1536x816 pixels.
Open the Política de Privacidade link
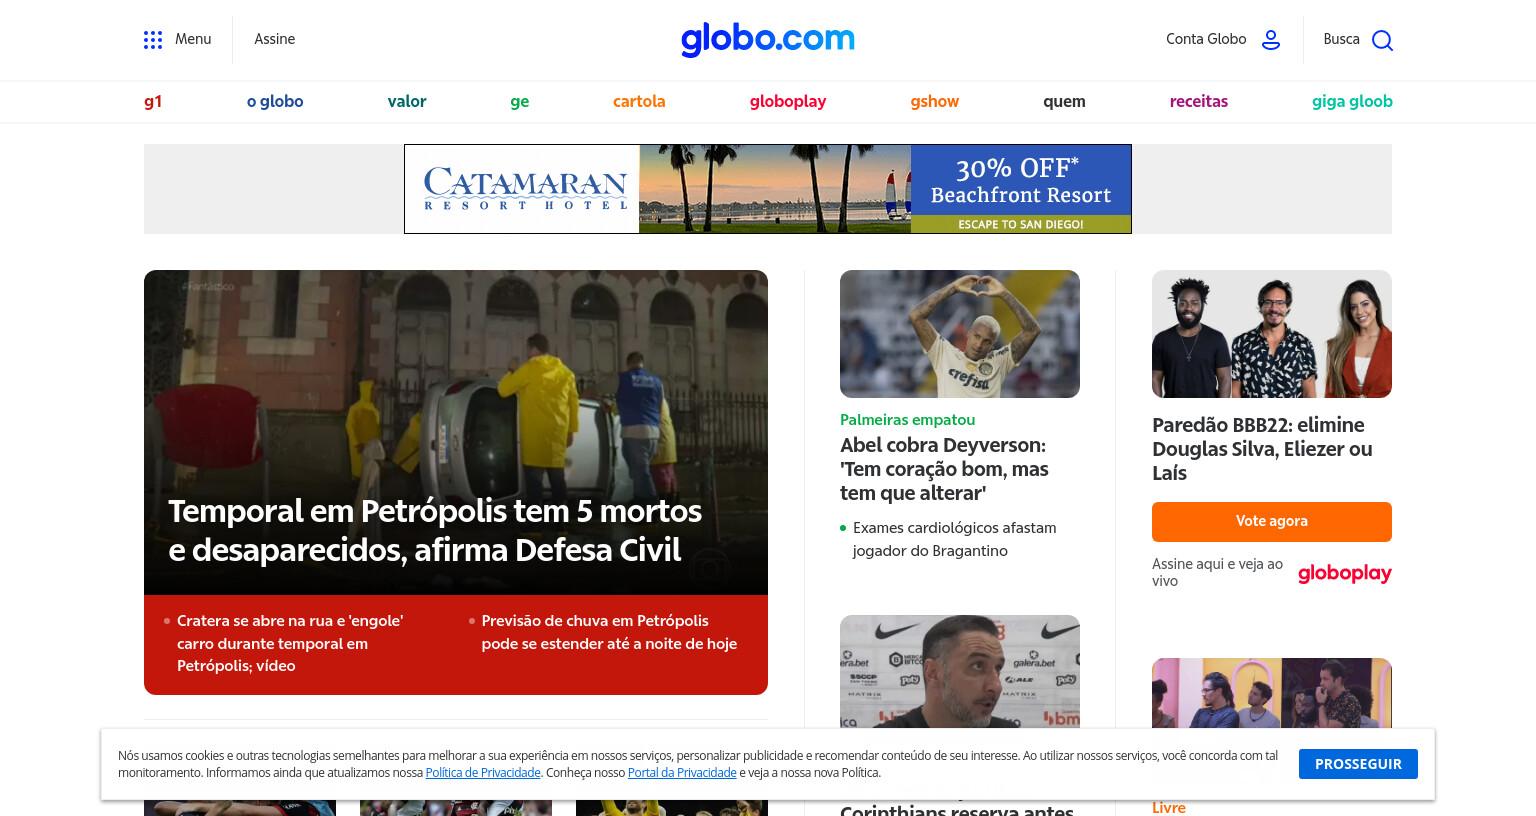[483, 773]
